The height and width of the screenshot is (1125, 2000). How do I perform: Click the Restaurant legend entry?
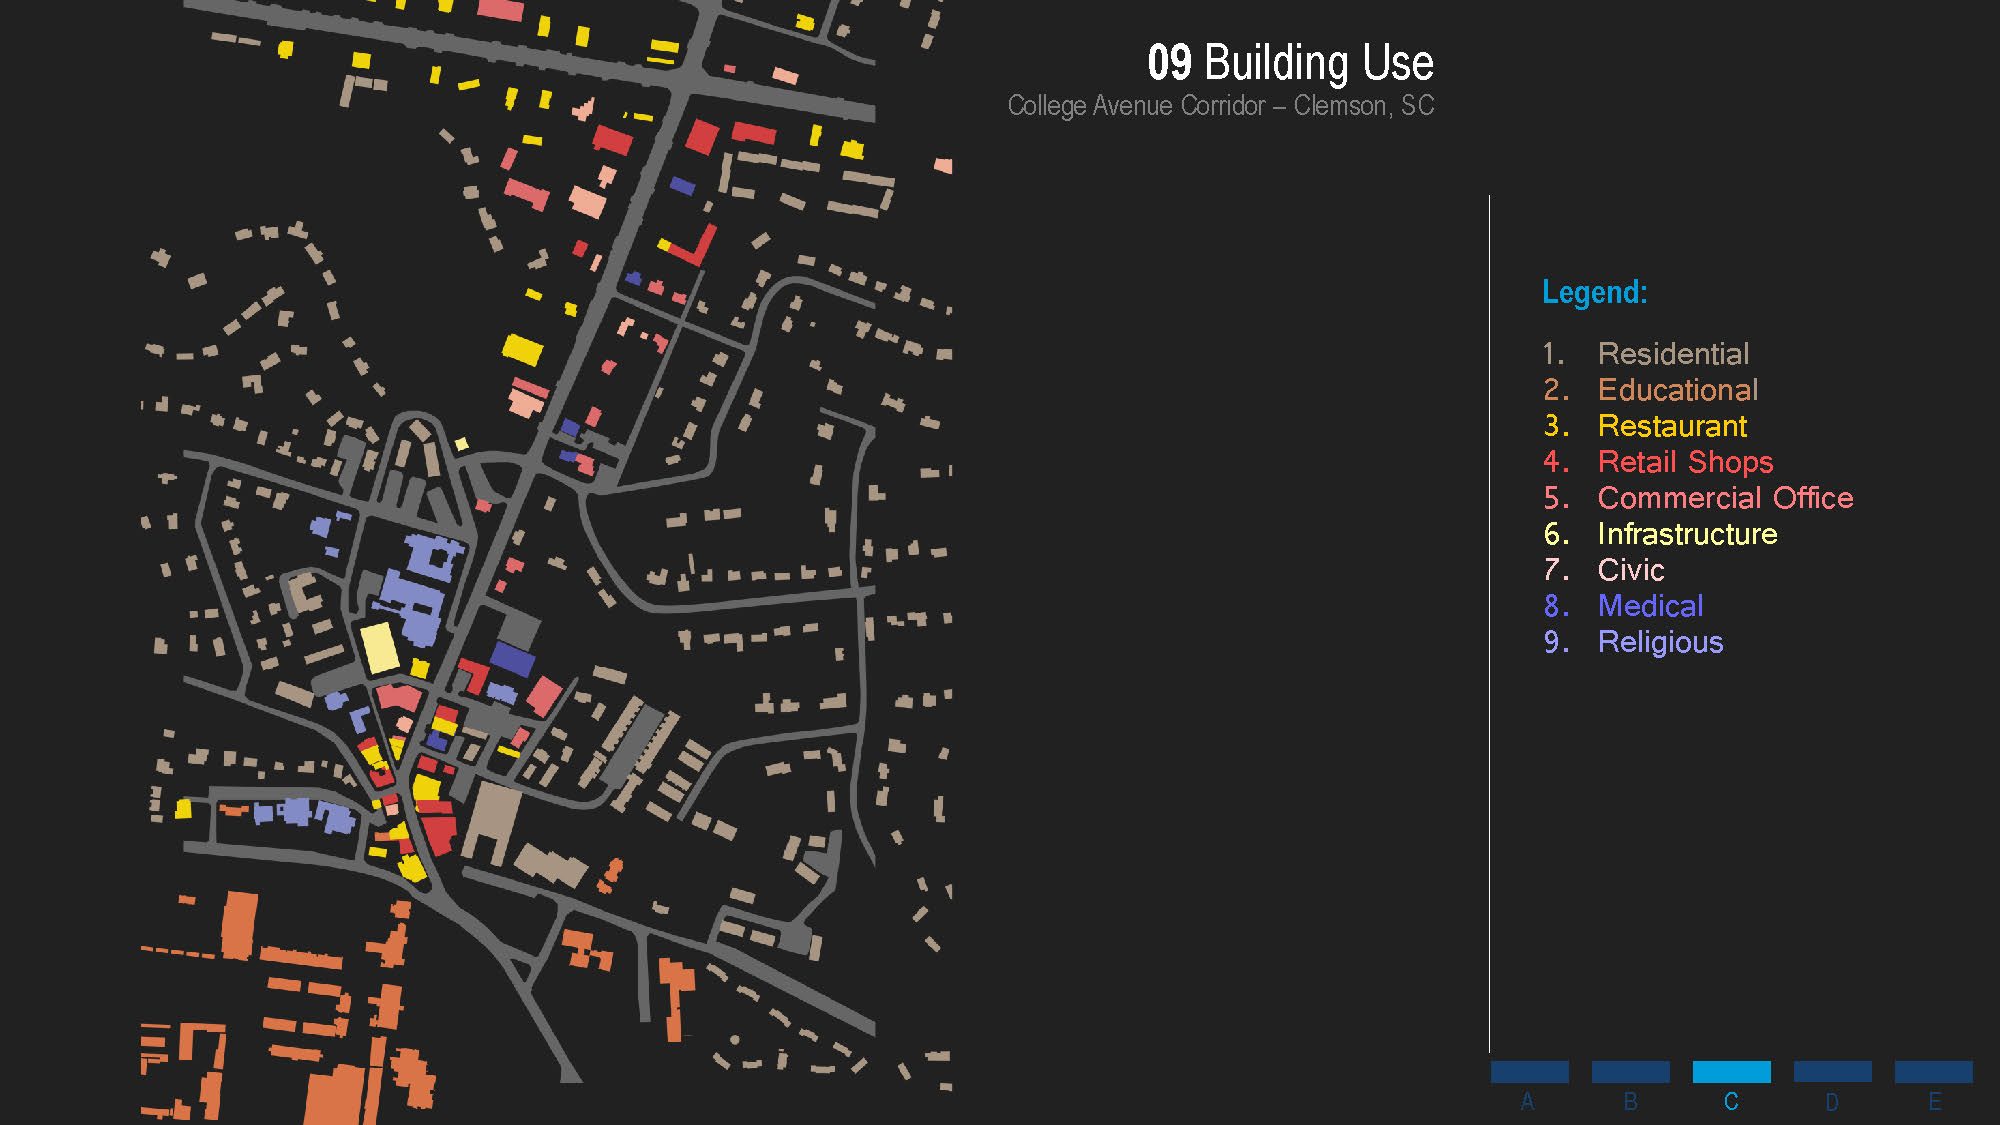(x=1645, y=426)
